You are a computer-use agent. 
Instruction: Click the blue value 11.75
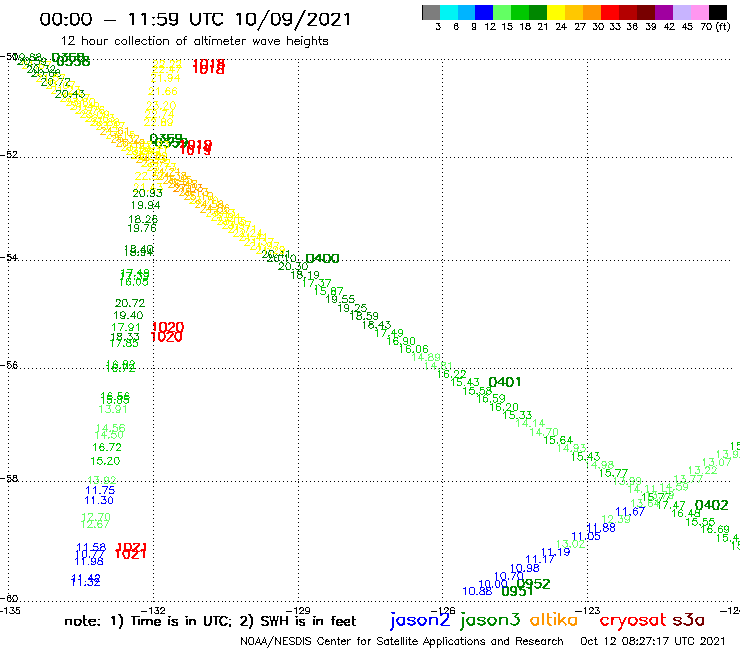point(100,490)
